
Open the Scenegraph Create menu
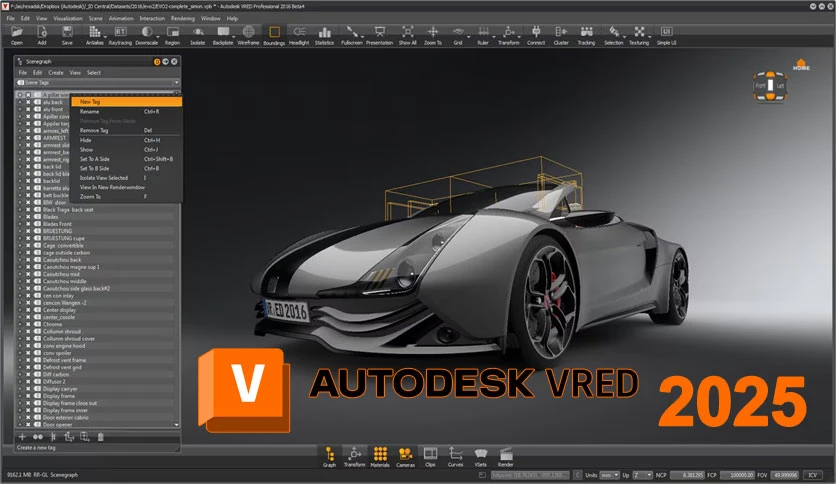[x=56, y=72]
